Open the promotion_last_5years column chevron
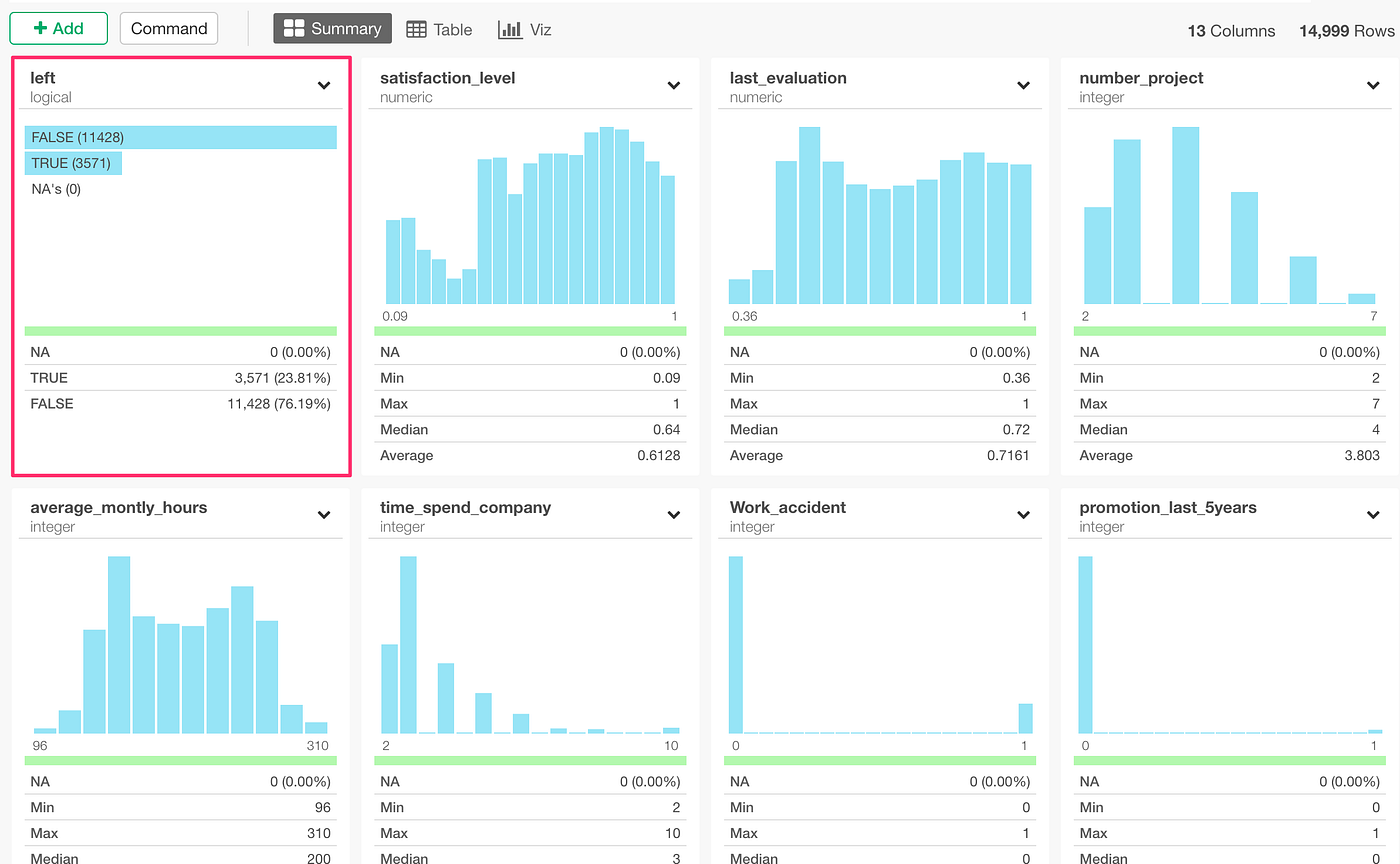1400x864 pixels. [1372, 514]
